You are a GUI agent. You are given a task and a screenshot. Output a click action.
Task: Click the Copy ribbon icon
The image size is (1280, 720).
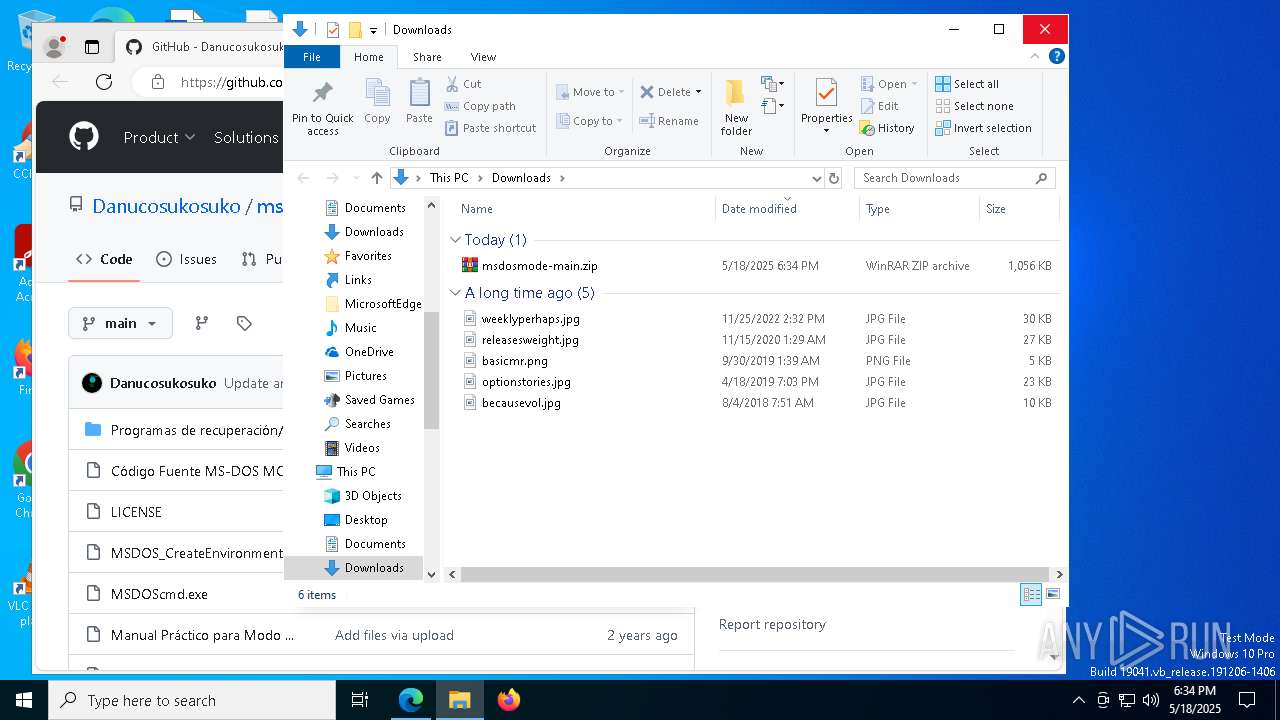[x=377, y=101]
